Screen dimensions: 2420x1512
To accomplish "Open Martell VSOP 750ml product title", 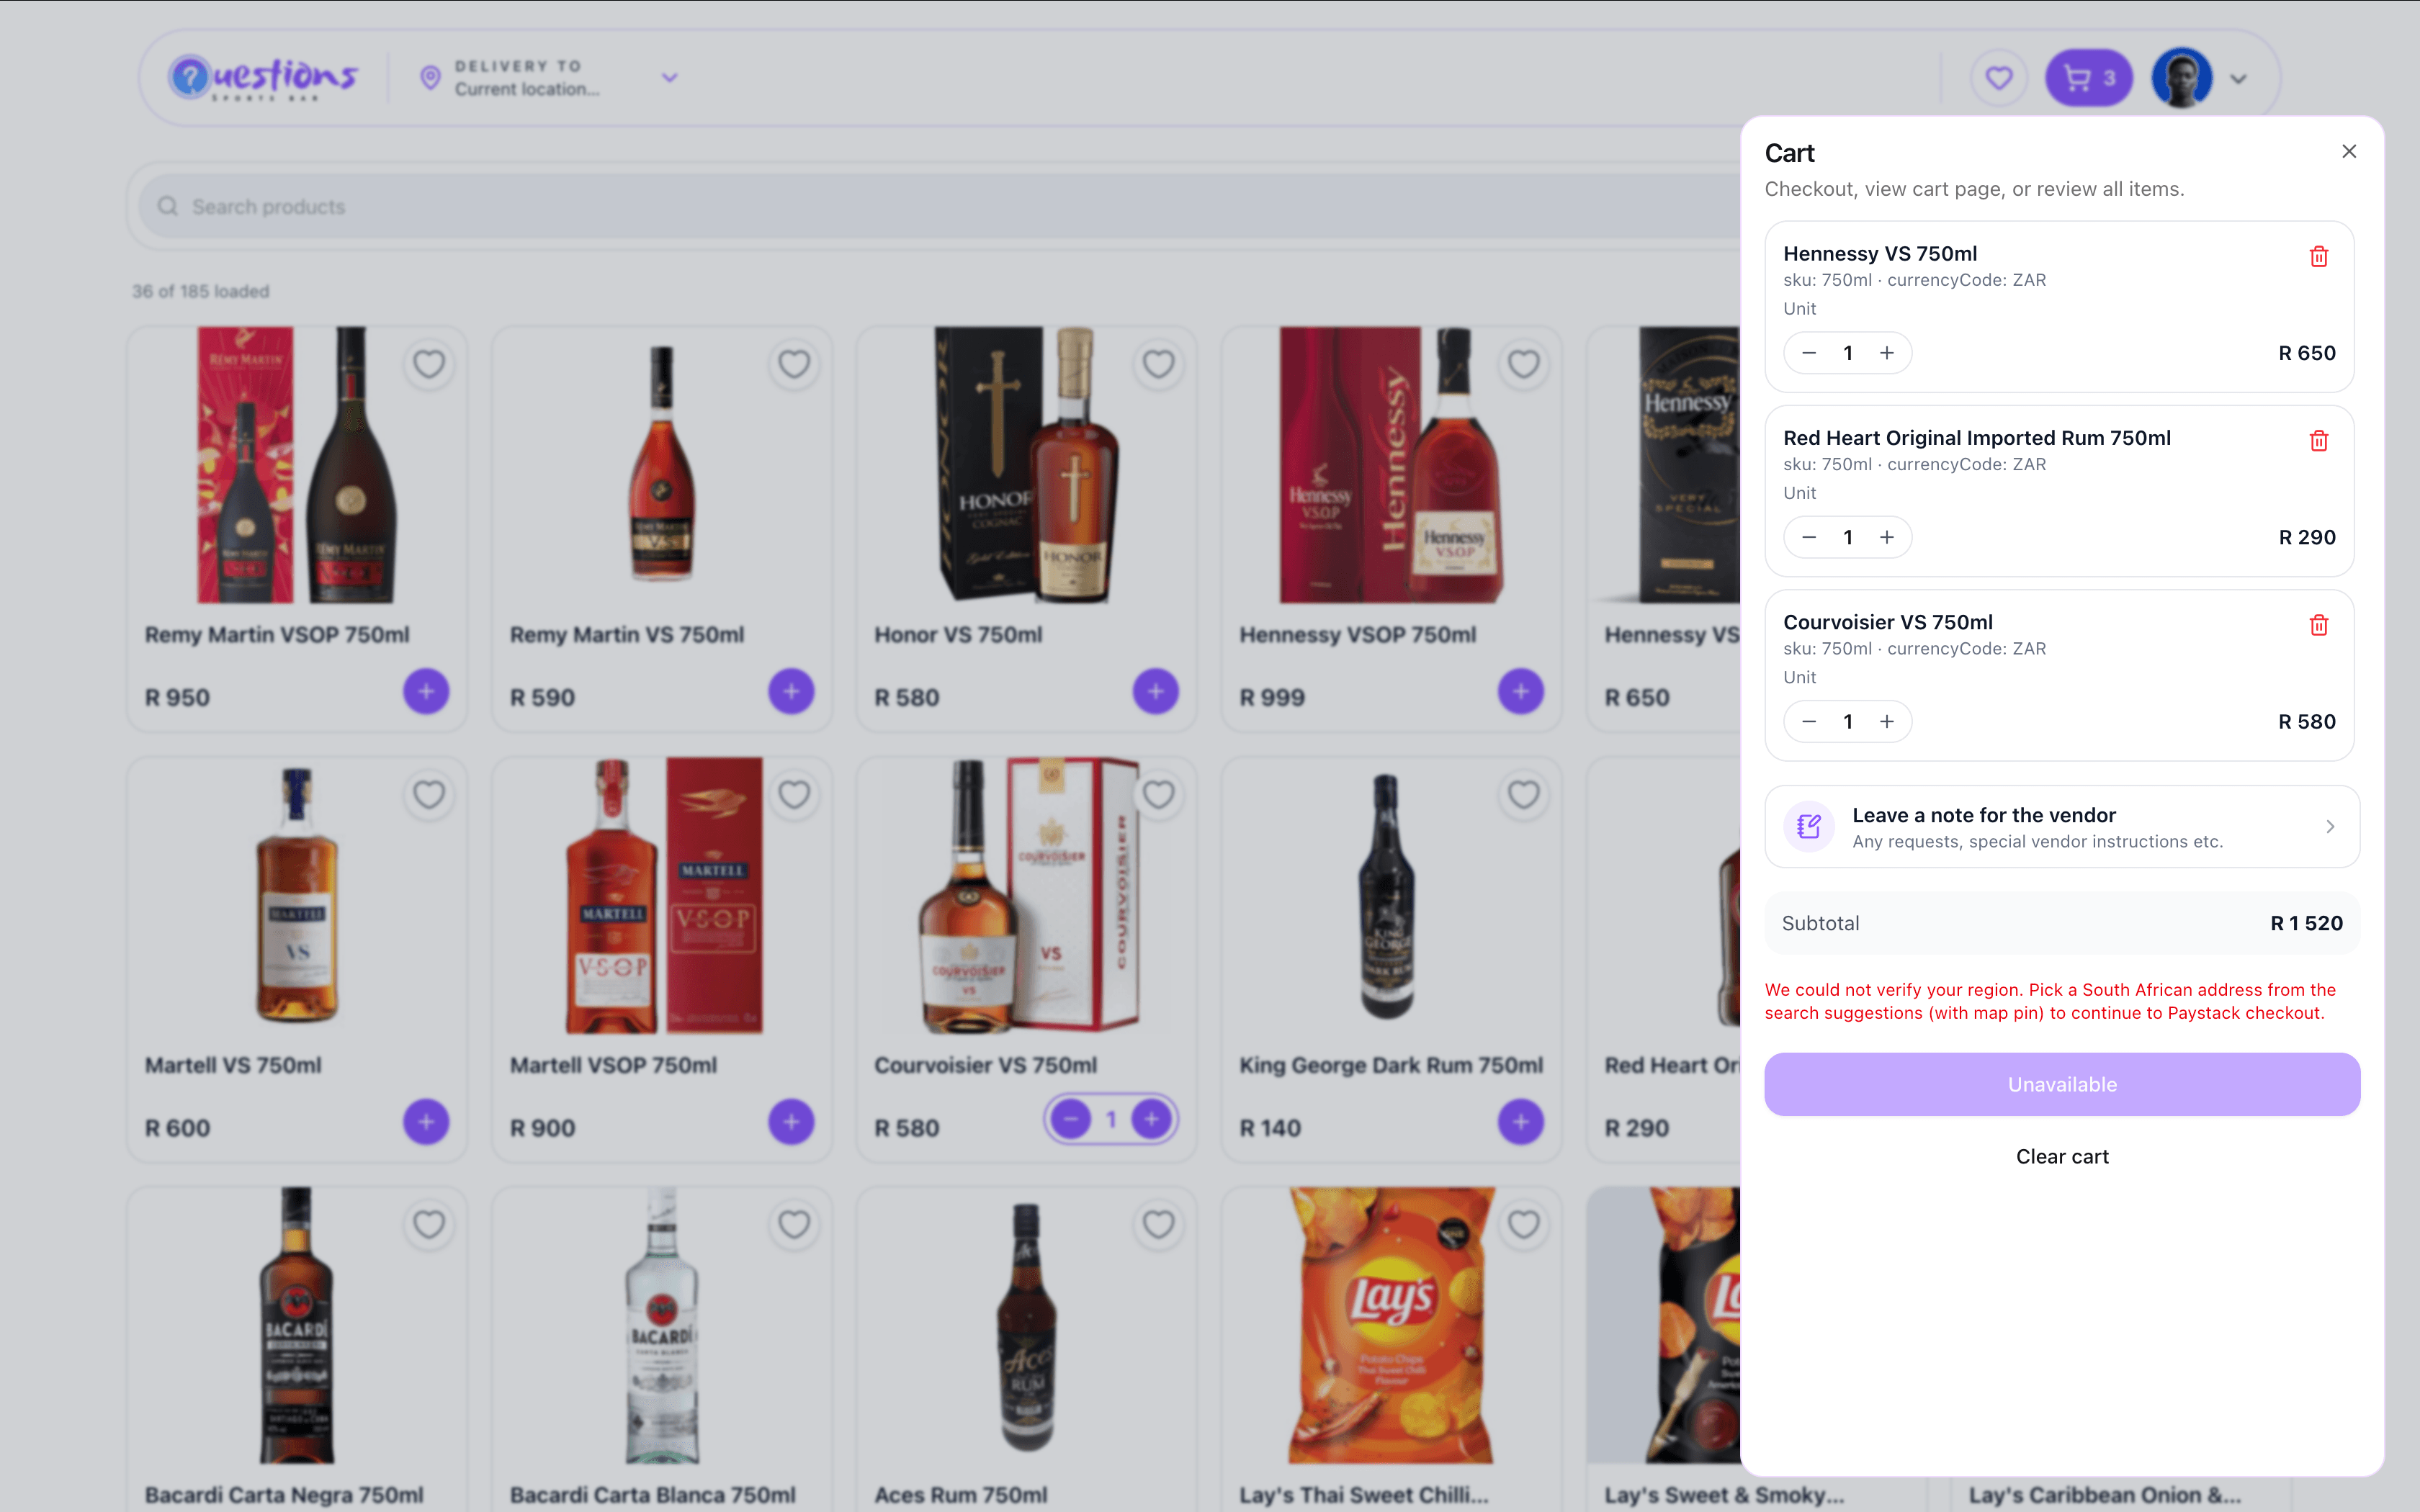I will pyautogui.click(x=613, y=1066).
